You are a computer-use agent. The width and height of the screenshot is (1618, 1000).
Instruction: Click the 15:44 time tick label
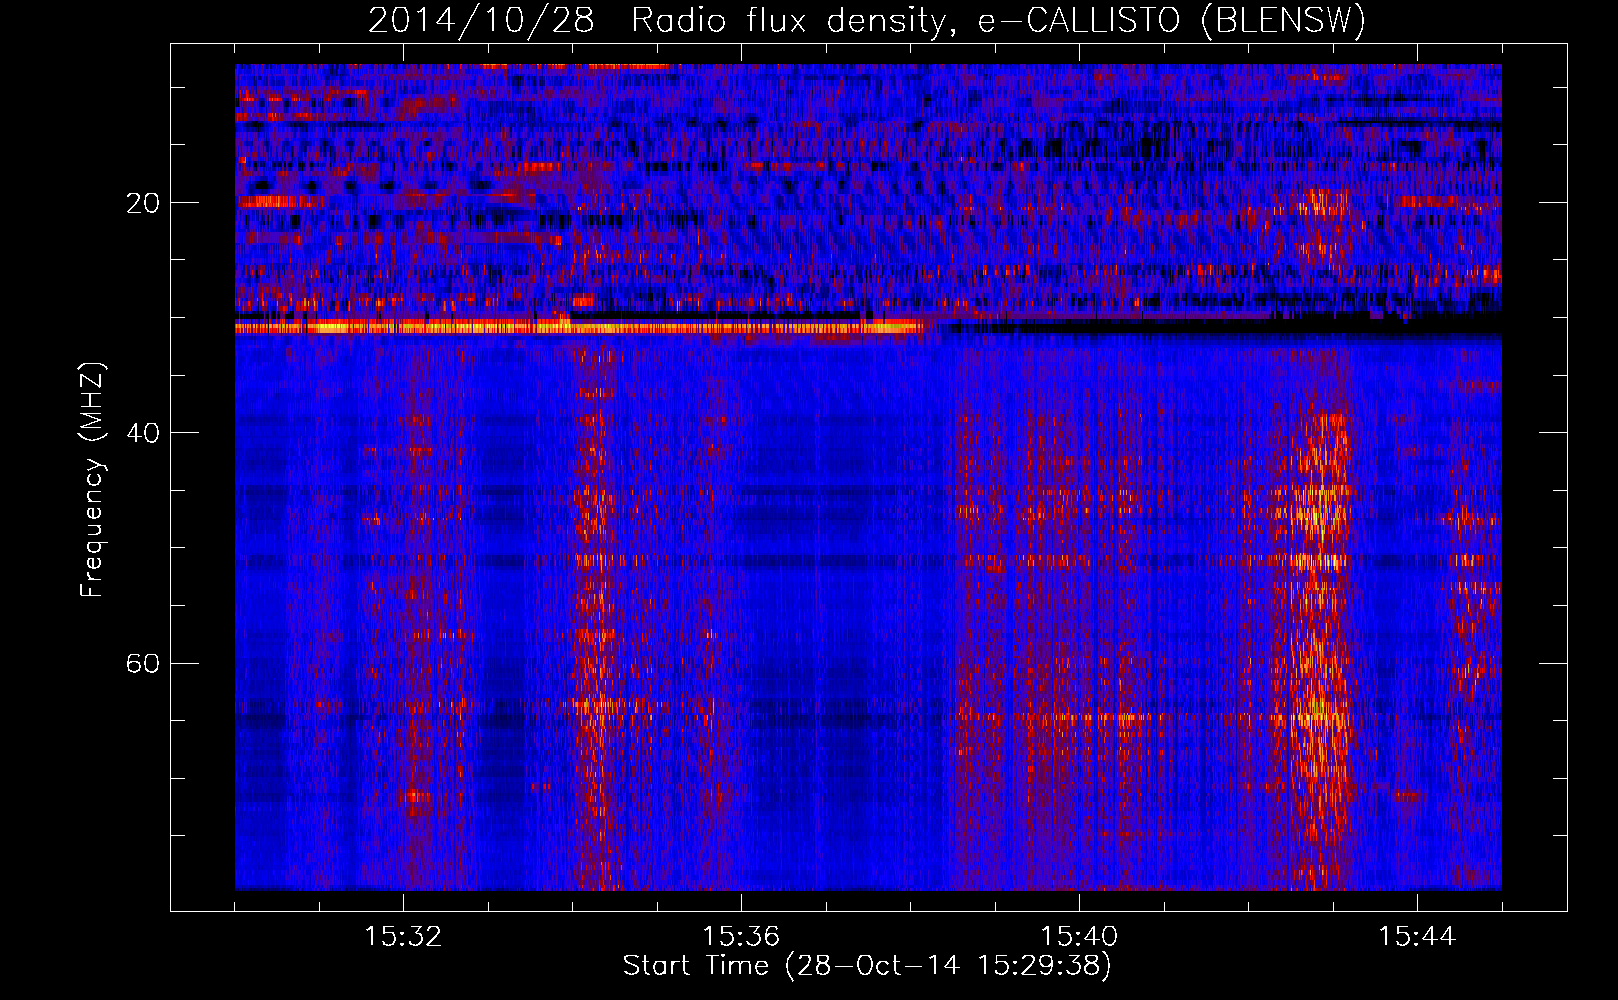[1417, 936]
